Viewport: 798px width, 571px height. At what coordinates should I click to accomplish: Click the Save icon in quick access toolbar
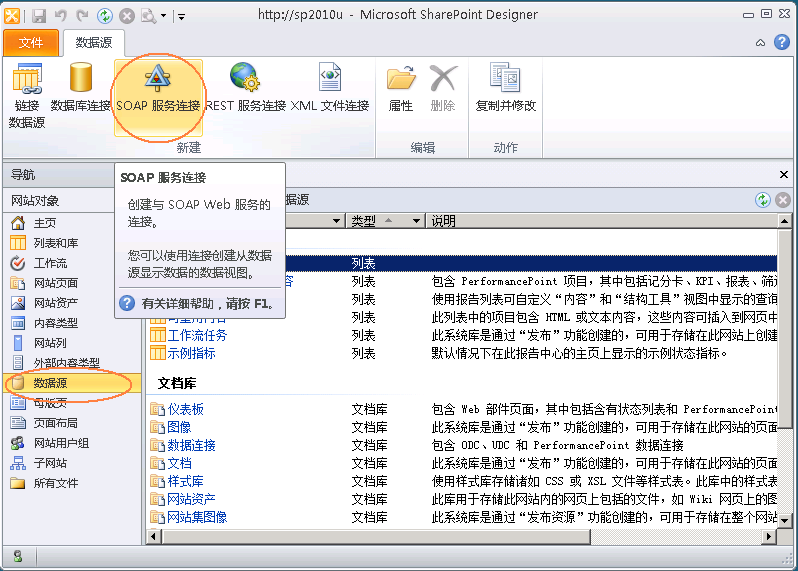coord(39,16)
